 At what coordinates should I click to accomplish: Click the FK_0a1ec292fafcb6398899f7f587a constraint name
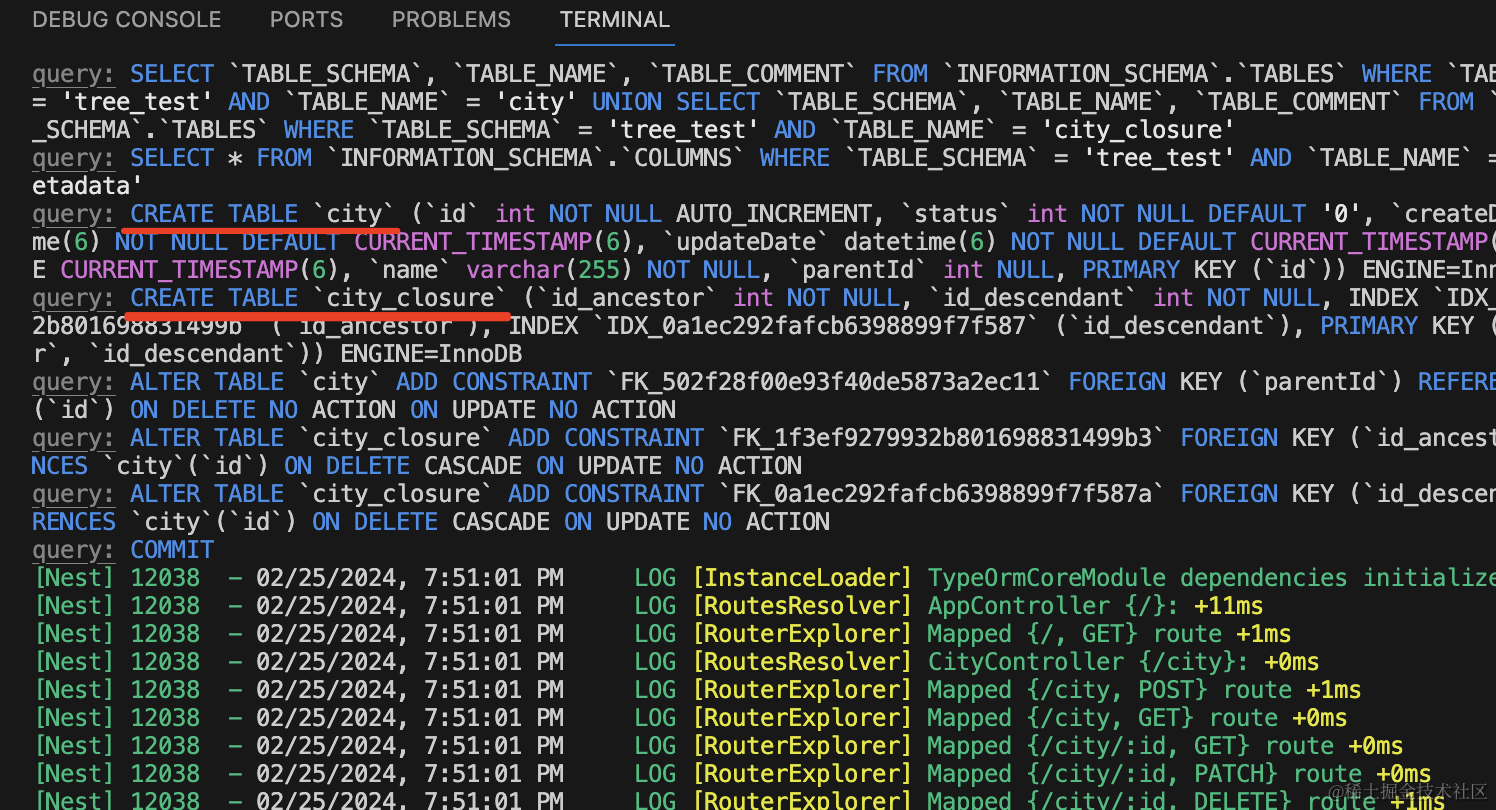pos(942,494)
